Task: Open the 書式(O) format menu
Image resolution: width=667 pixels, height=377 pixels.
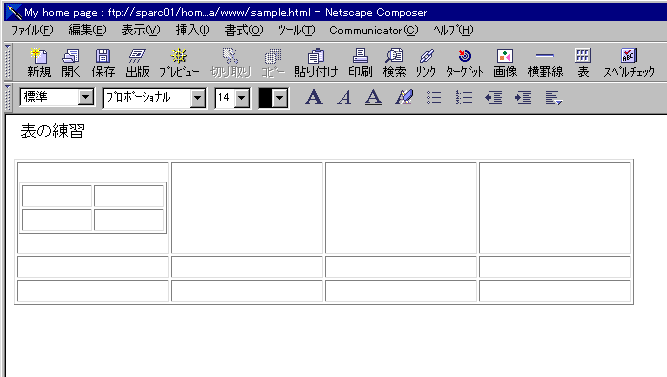Action: click(244, 31)
